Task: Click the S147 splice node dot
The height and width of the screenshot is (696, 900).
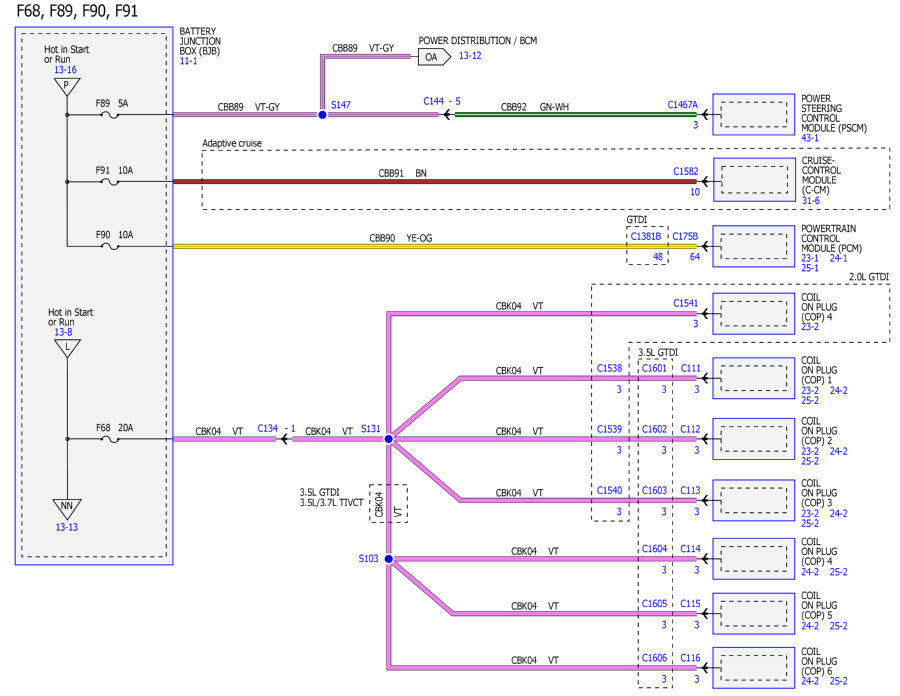Action: point(323,115)
